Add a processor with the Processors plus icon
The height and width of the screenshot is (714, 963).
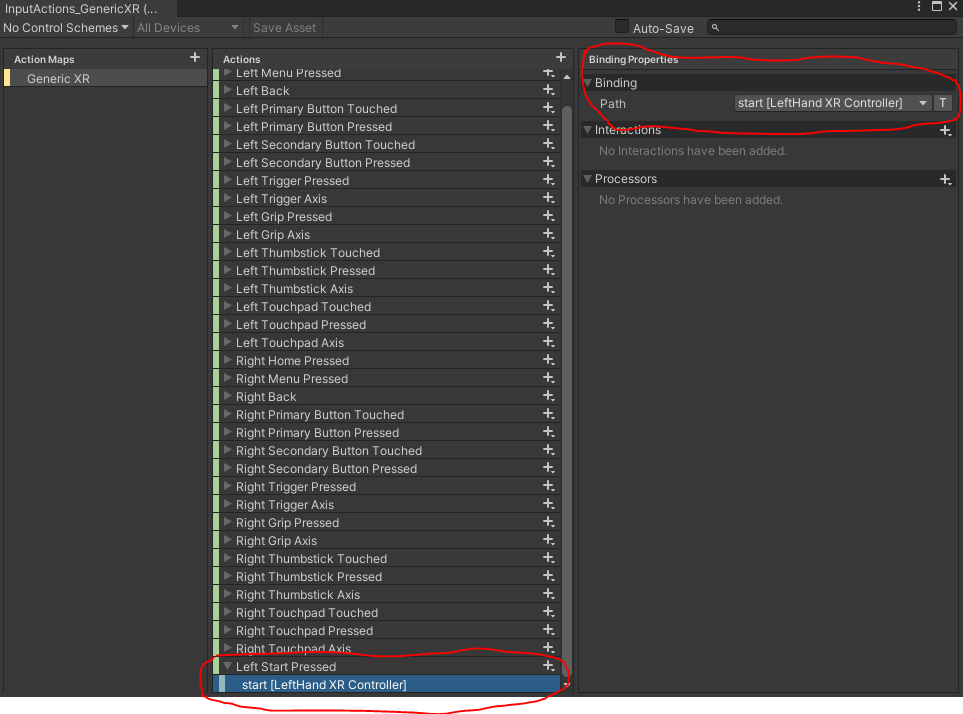click(945, 178)
